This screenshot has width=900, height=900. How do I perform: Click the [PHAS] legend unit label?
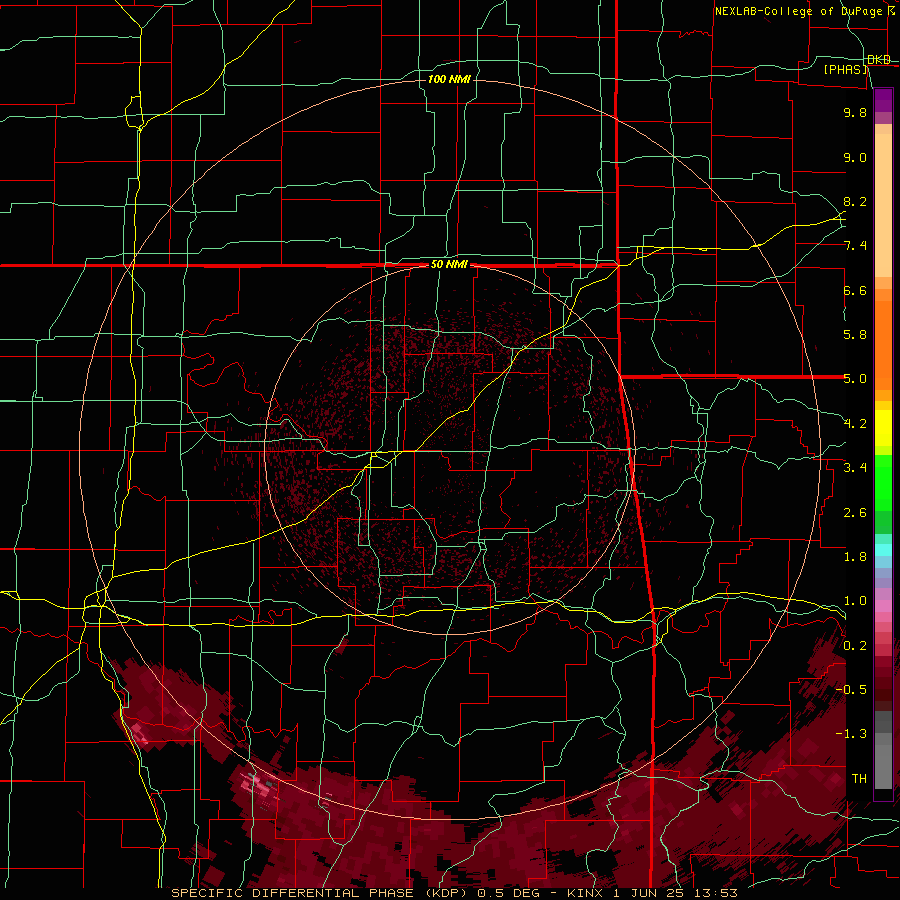coord(846,69)
